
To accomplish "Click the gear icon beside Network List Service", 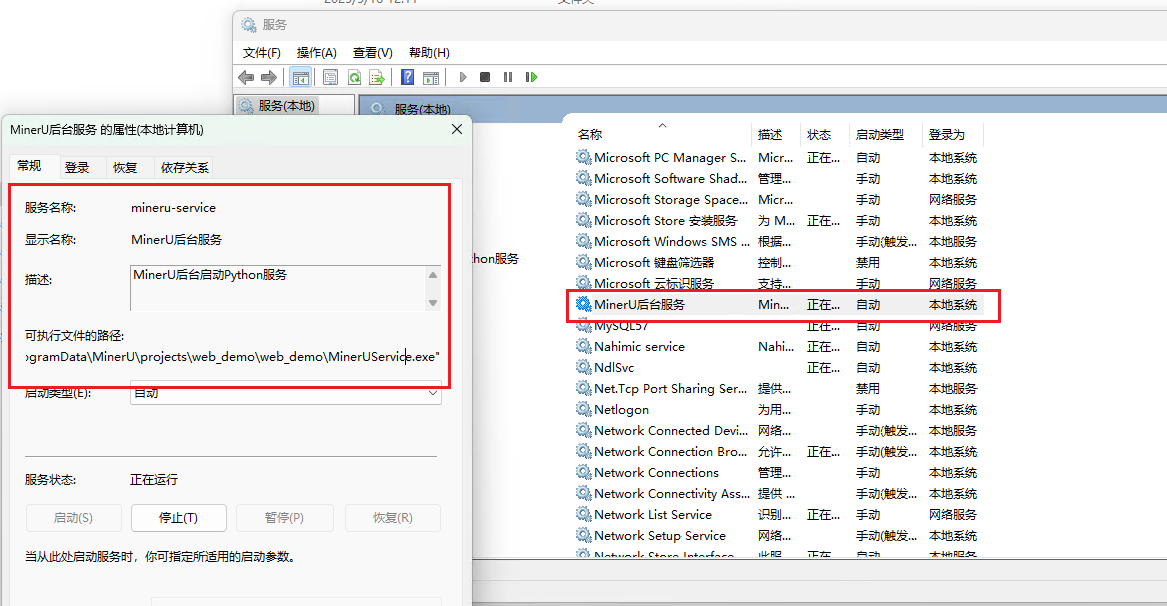I will tap(584, 514).
